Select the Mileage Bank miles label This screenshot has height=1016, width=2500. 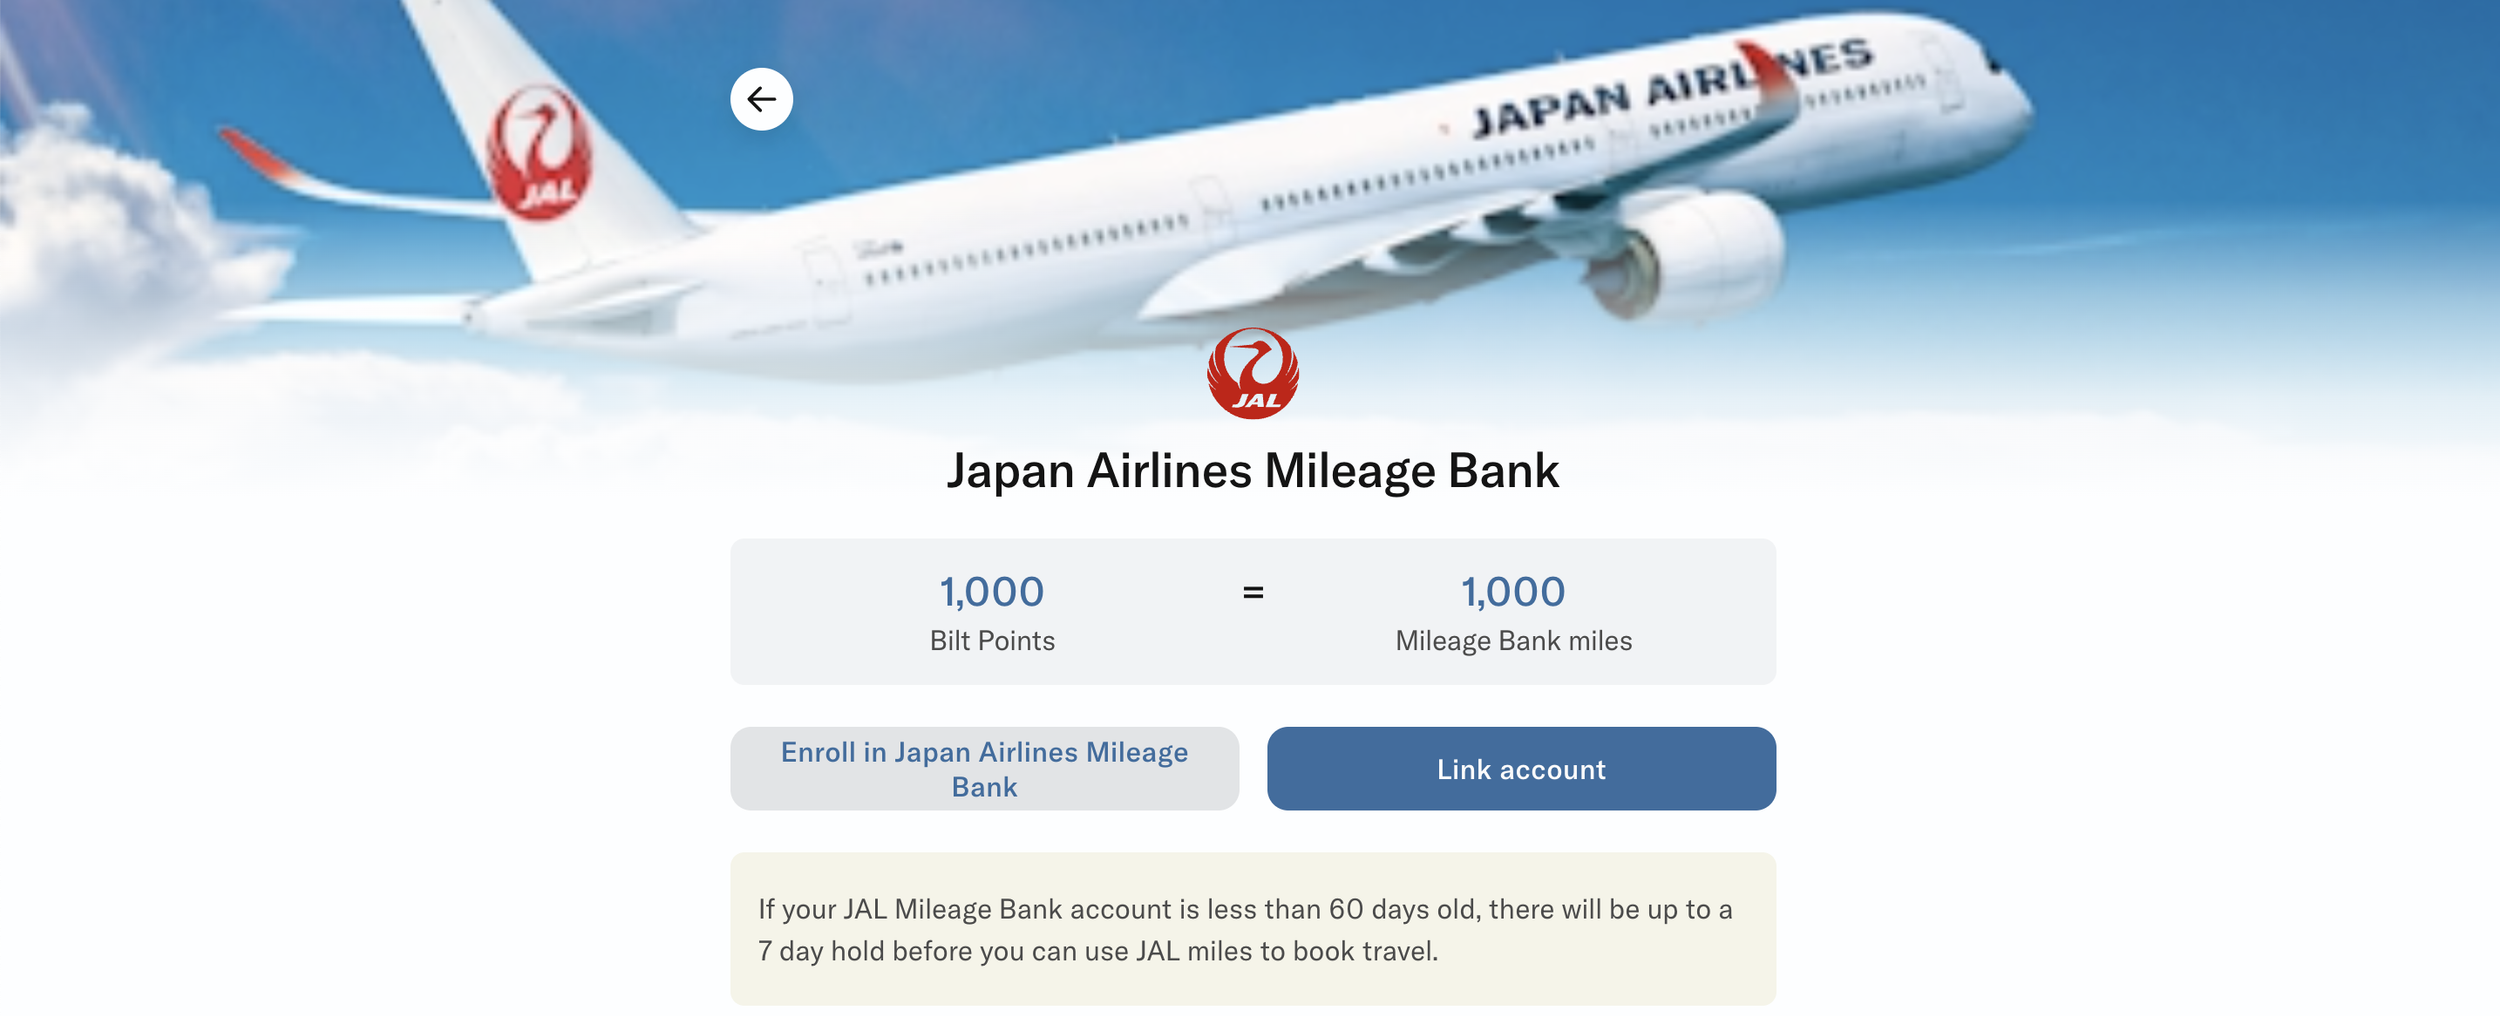[x=1512, y=641]
